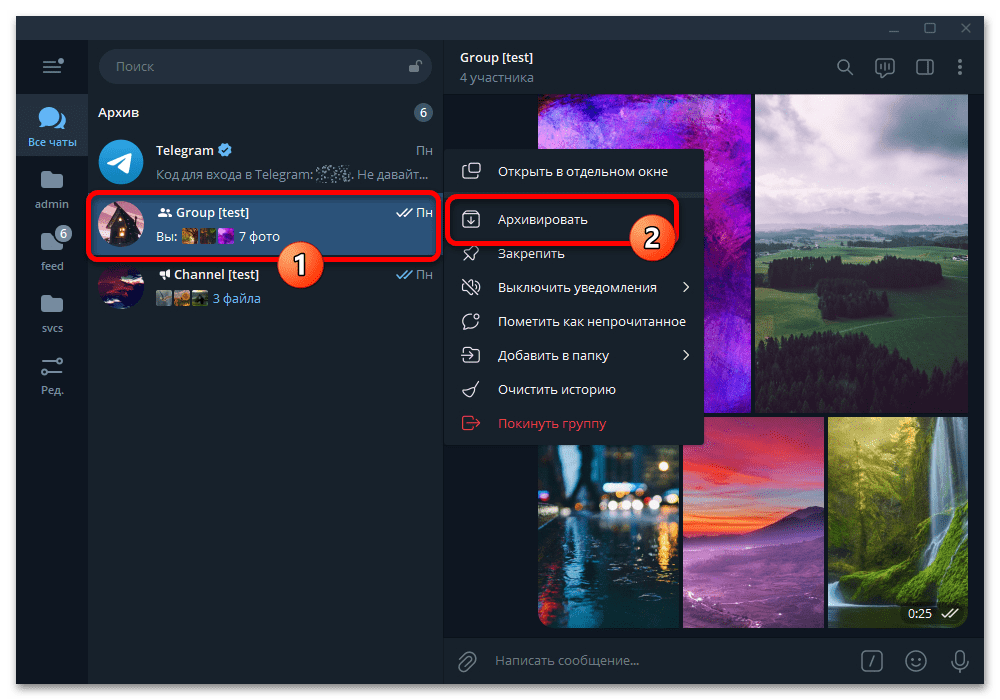Choose Очистить историю from menu
Screen dimensions: 1000x700
pyautogui.click(x=574, y=390)
